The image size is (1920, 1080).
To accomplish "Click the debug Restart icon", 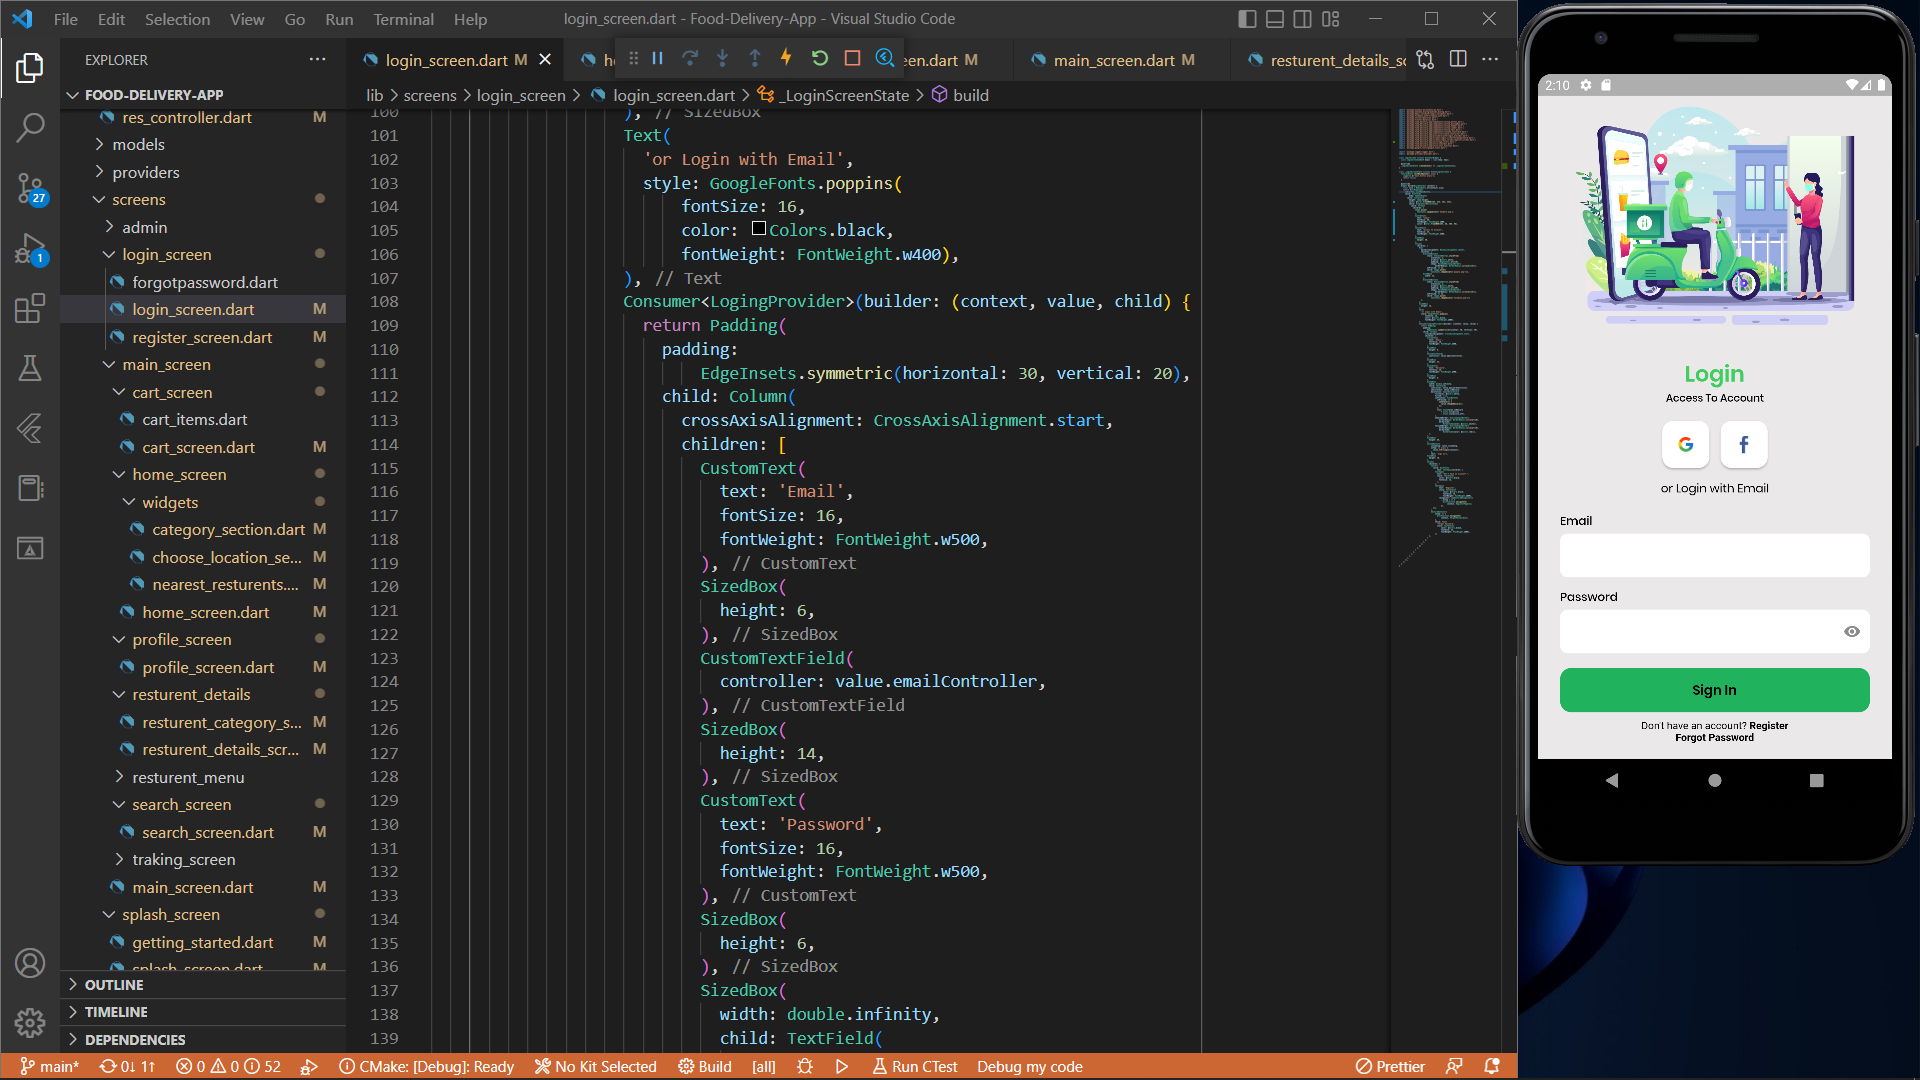I will 819,59.
